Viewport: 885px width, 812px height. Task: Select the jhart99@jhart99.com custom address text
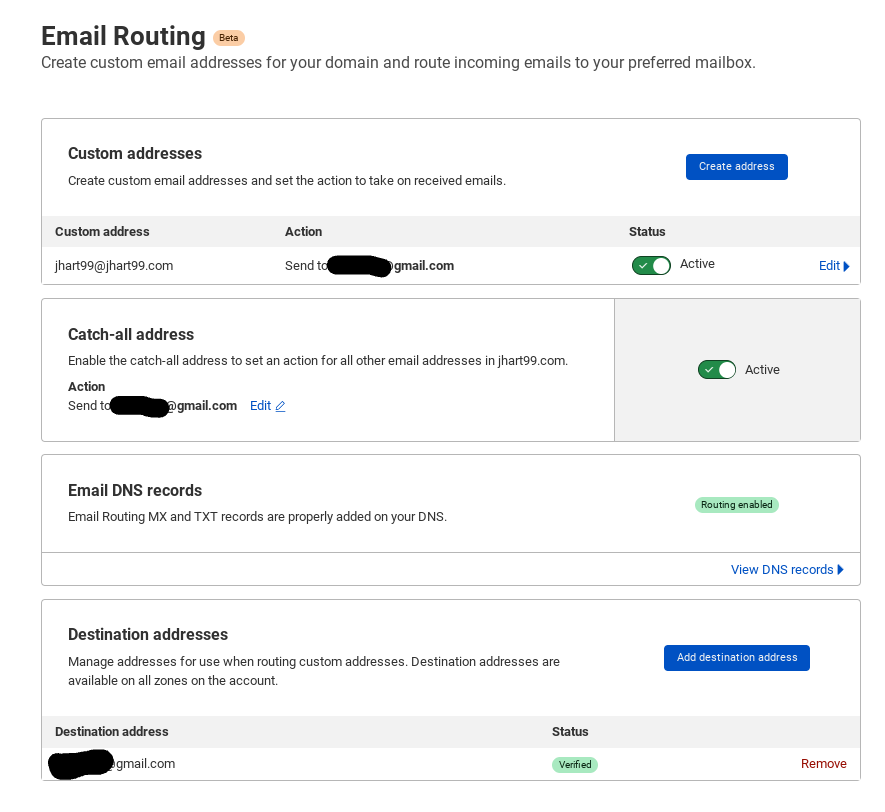(114, 266)
